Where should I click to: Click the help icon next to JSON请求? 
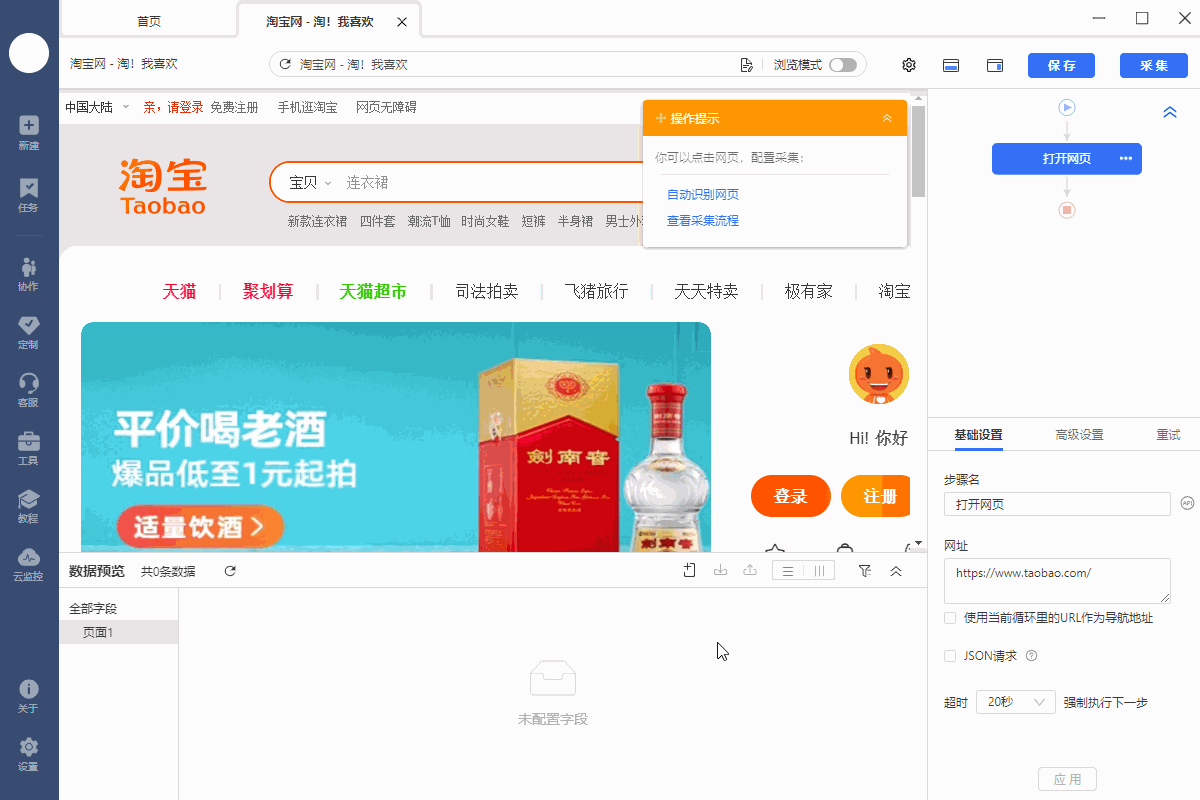pyautogui.click(x=1031, y=656)
